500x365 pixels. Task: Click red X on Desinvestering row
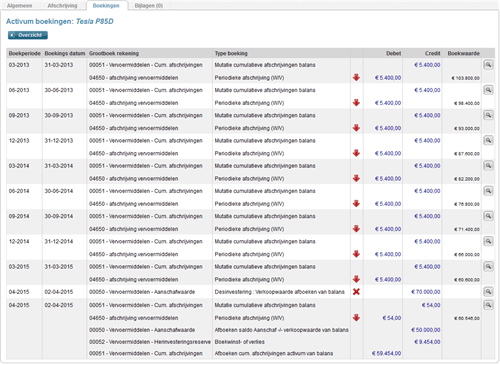(356, 292)
